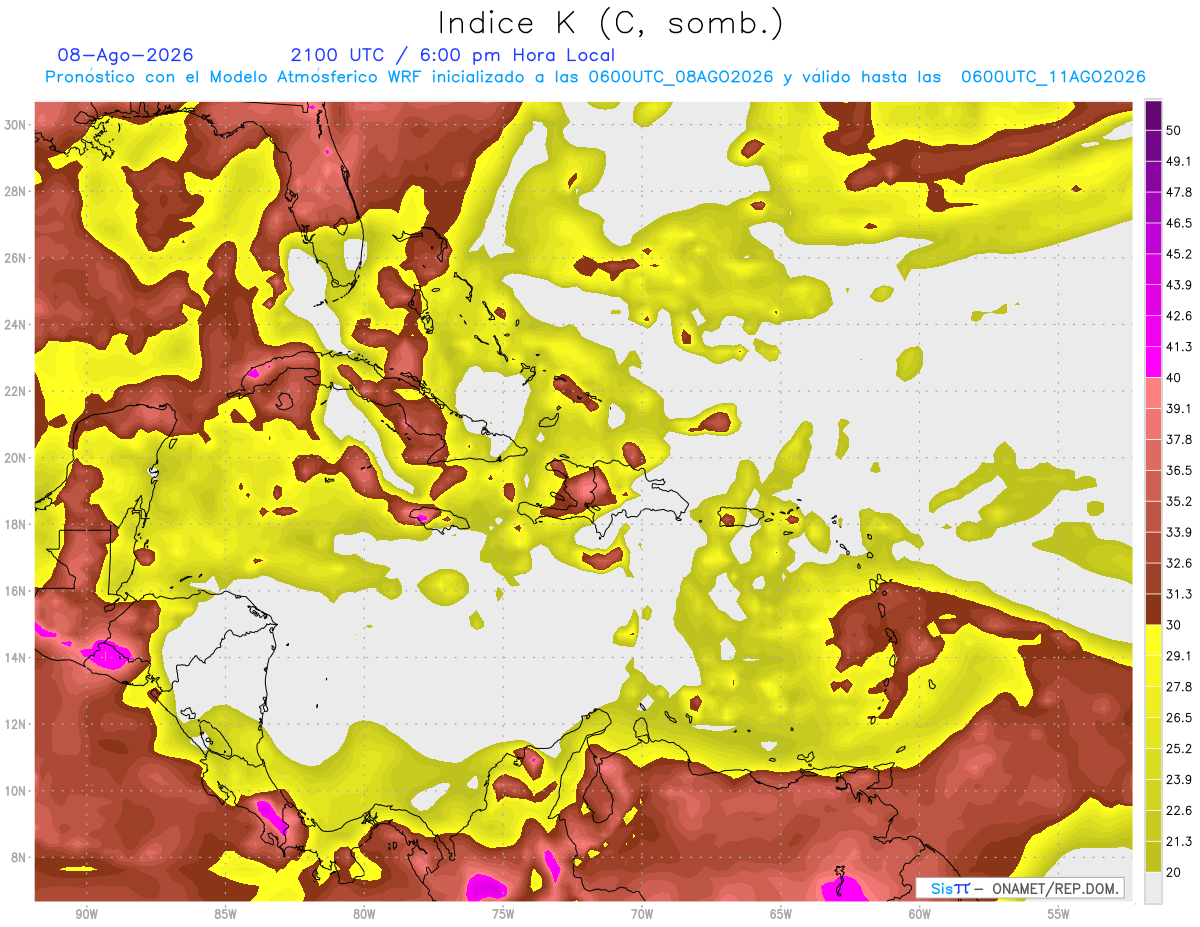Click the valid-until time "0600UTC_11AGO2026"
Image resolution: width=1200 pixels, height=927 pixels.
[1053, 77]
